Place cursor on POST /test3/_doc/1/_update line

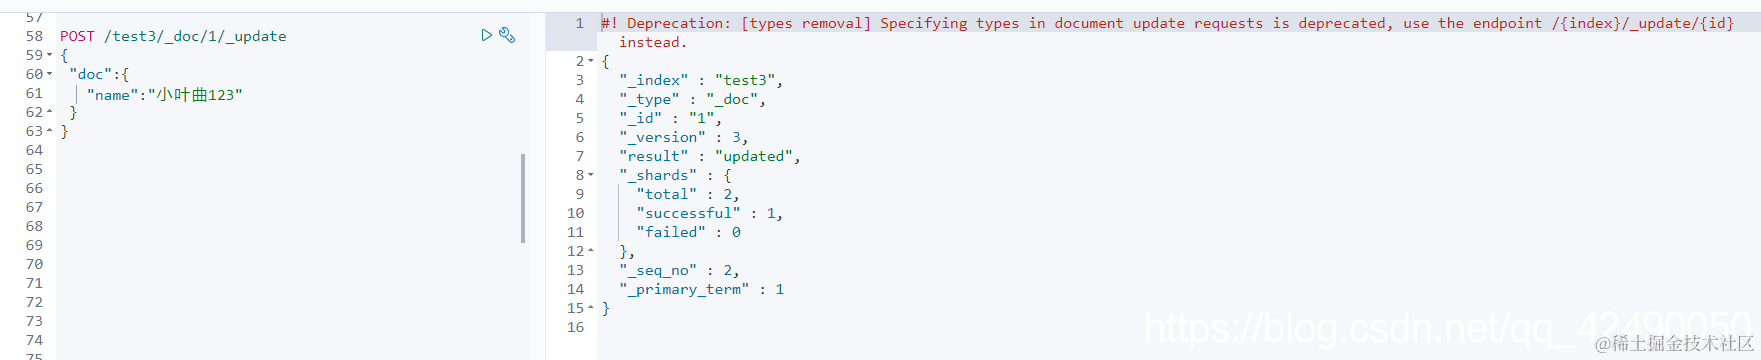(173, 36)
